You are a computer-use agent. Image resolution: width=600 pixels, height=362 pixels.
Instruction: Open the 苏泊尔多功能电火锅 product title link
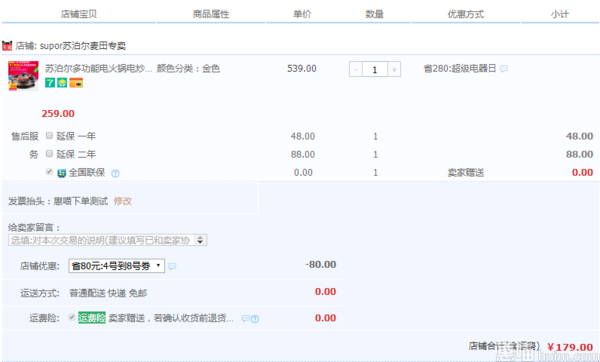(98, 68)
